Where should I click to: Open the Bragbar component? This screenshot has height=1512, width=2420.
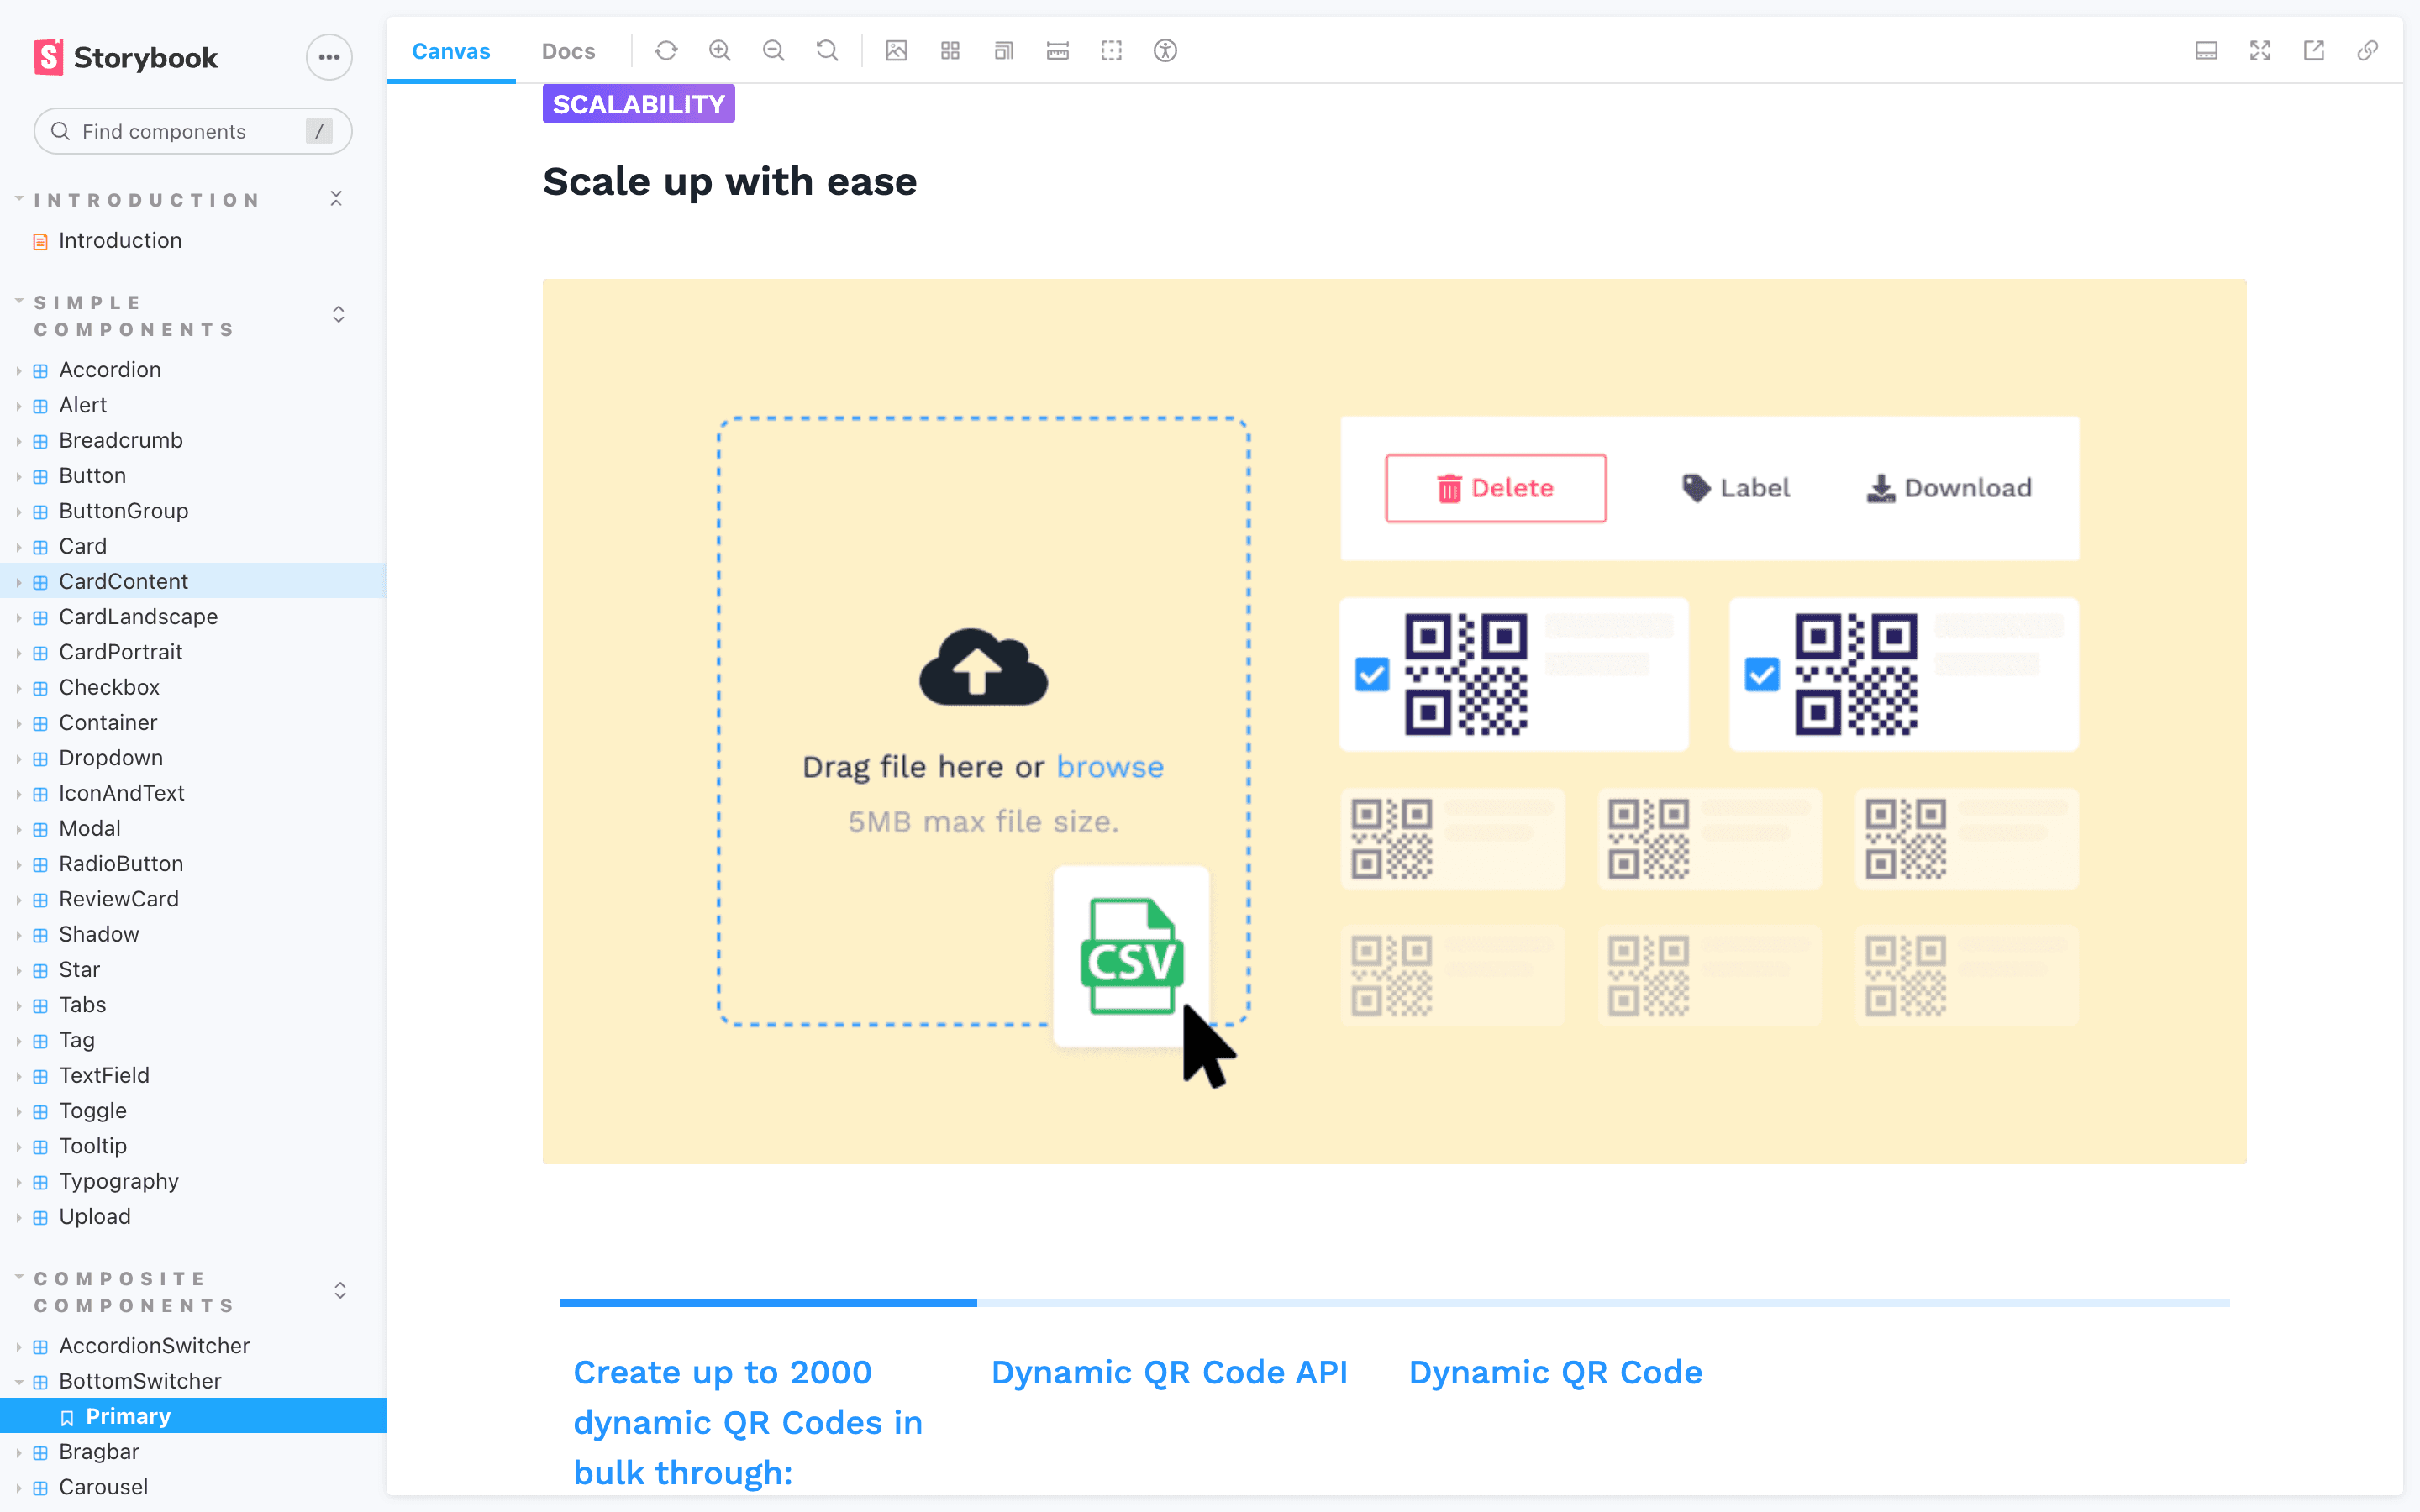click(99, 1451)
